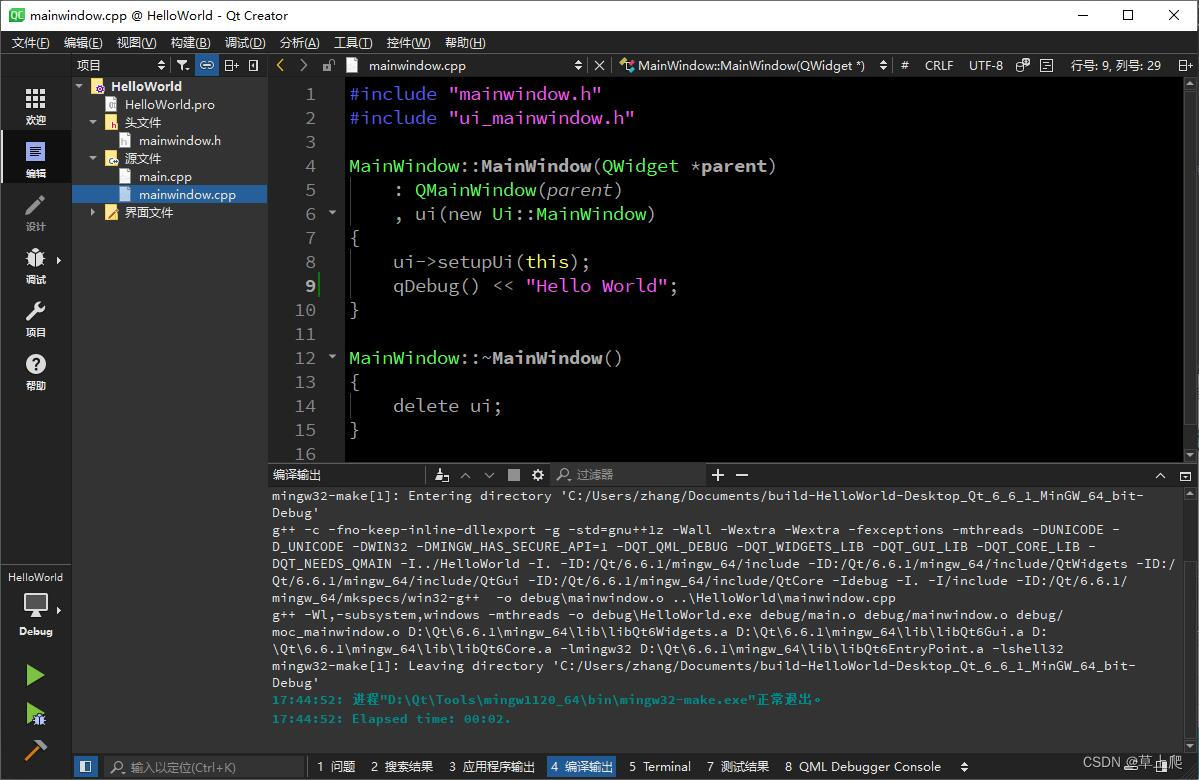Open the 调试(D) menu

tap(245, 43)
